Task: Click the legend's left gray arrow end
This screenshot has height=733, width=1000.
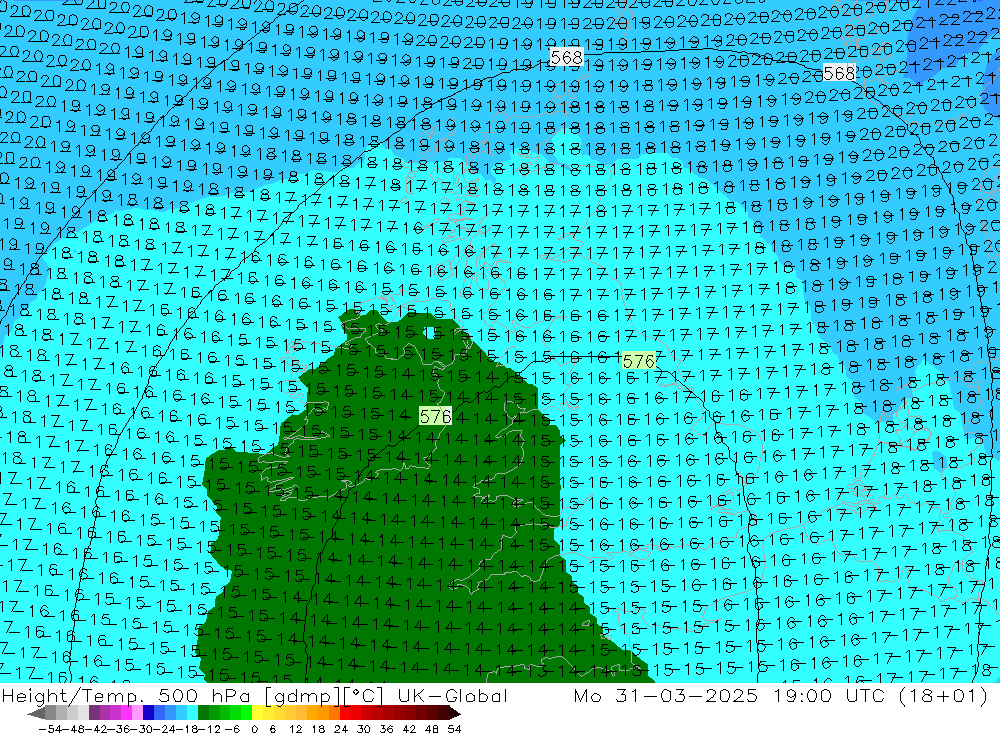Action: tap(36, 713)
